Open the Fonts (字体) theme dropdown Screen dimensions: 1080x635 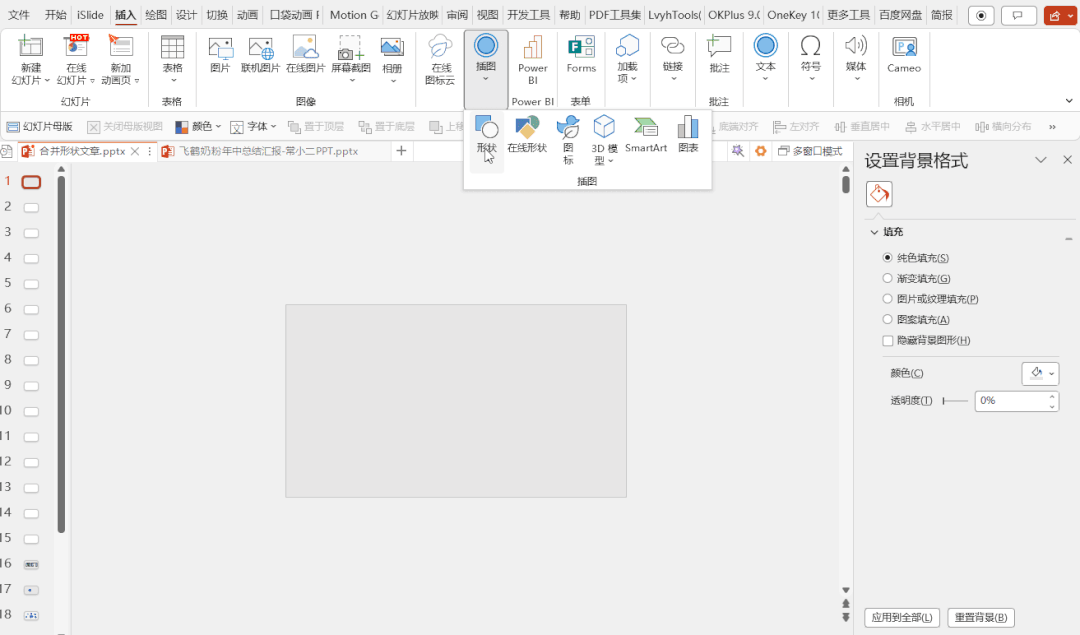pos(253,127)
